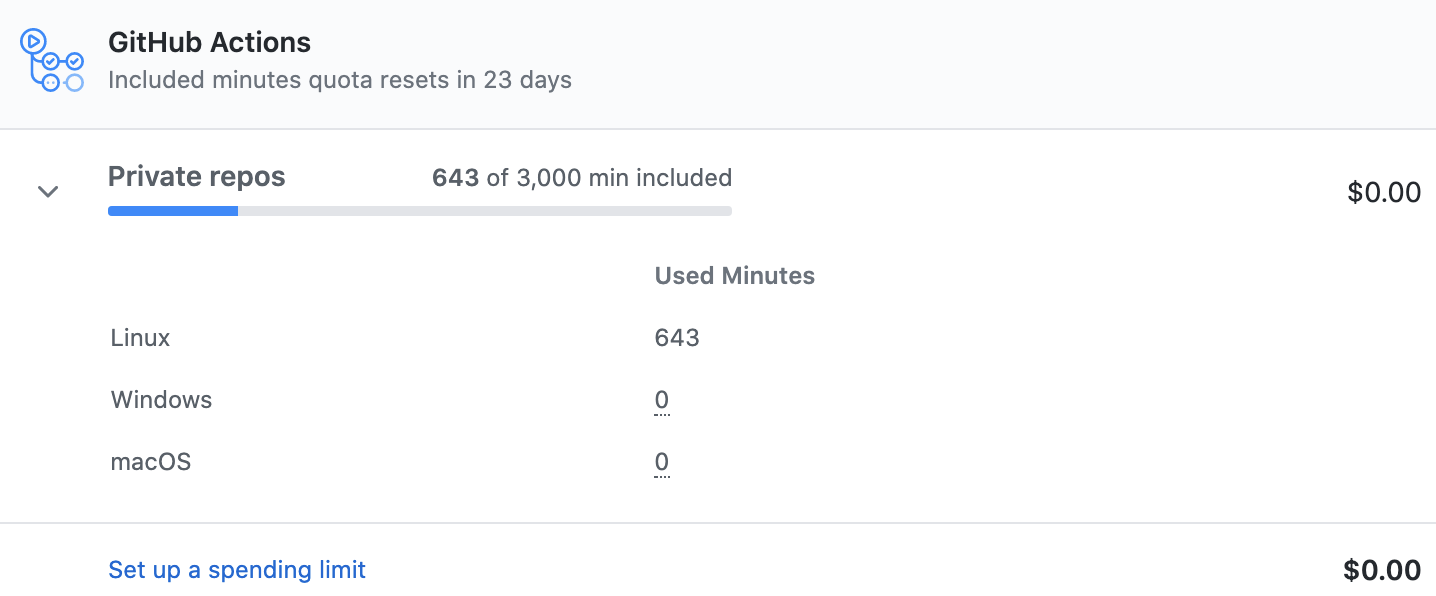Click the Private repos usage progress bar

[420, 211]
